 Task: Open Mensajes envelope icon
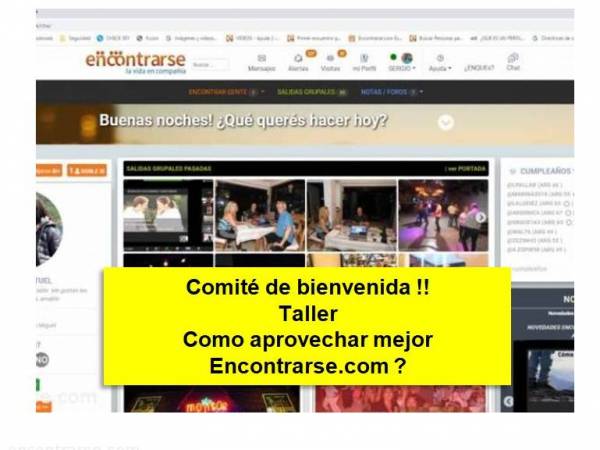point(262,58)
